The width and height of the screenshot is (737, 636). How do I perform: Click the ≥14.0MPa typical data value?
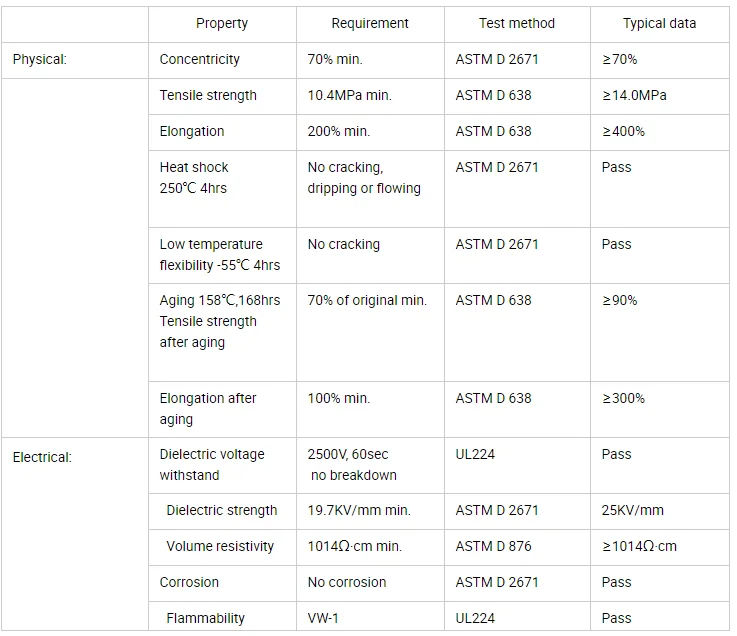pyautogui.click(x=634, y=95)
